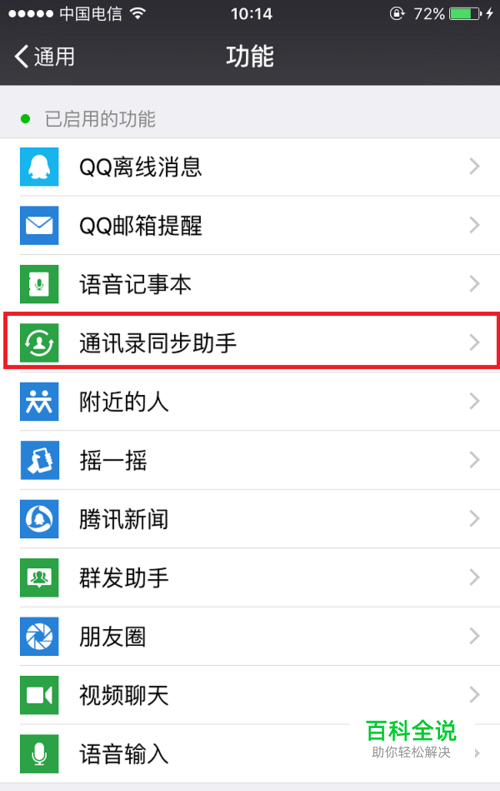The height and width of the screenshot is (791, 500).
Task: Tap the 群发助手 group icon
Action: [39, 578]
